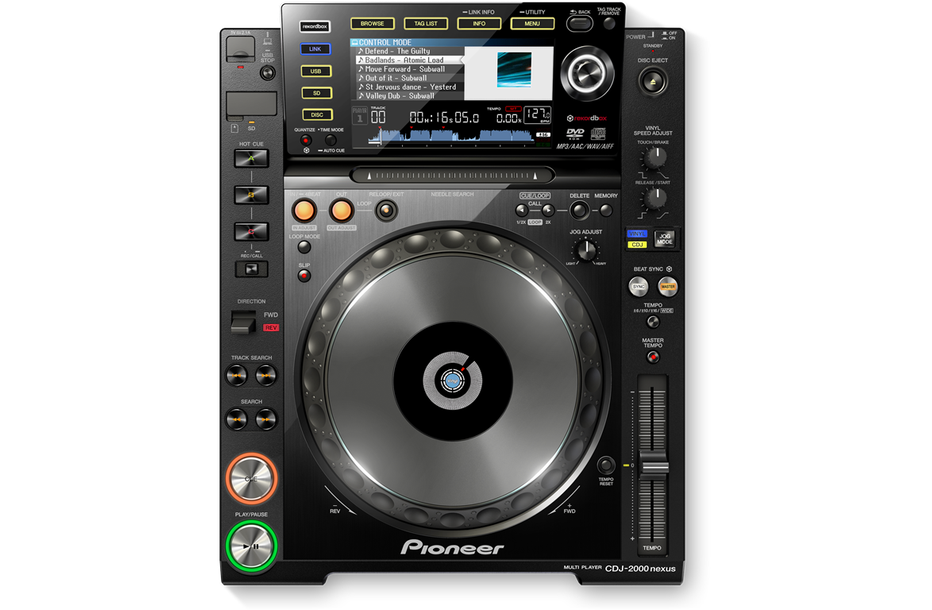Screen dimensions: 932x610
Task: Open the TAG LIST view
Action: pyautogui.click(x=425, y=23)
